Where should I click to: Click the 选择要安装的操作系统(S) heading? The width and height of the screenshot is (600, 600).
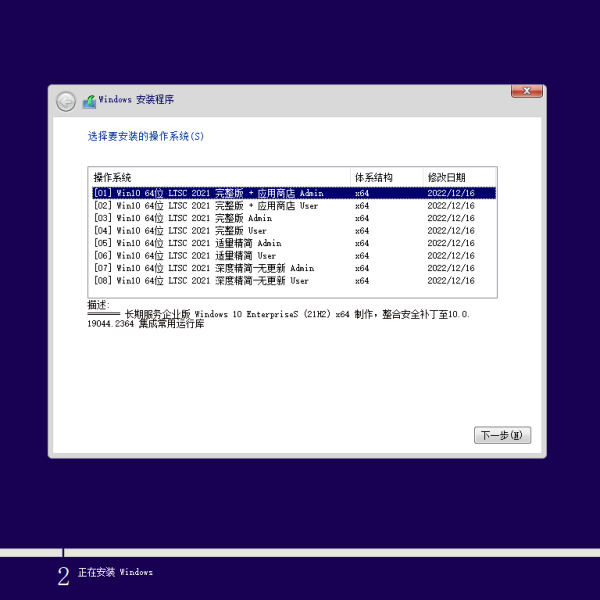point(146,136)
